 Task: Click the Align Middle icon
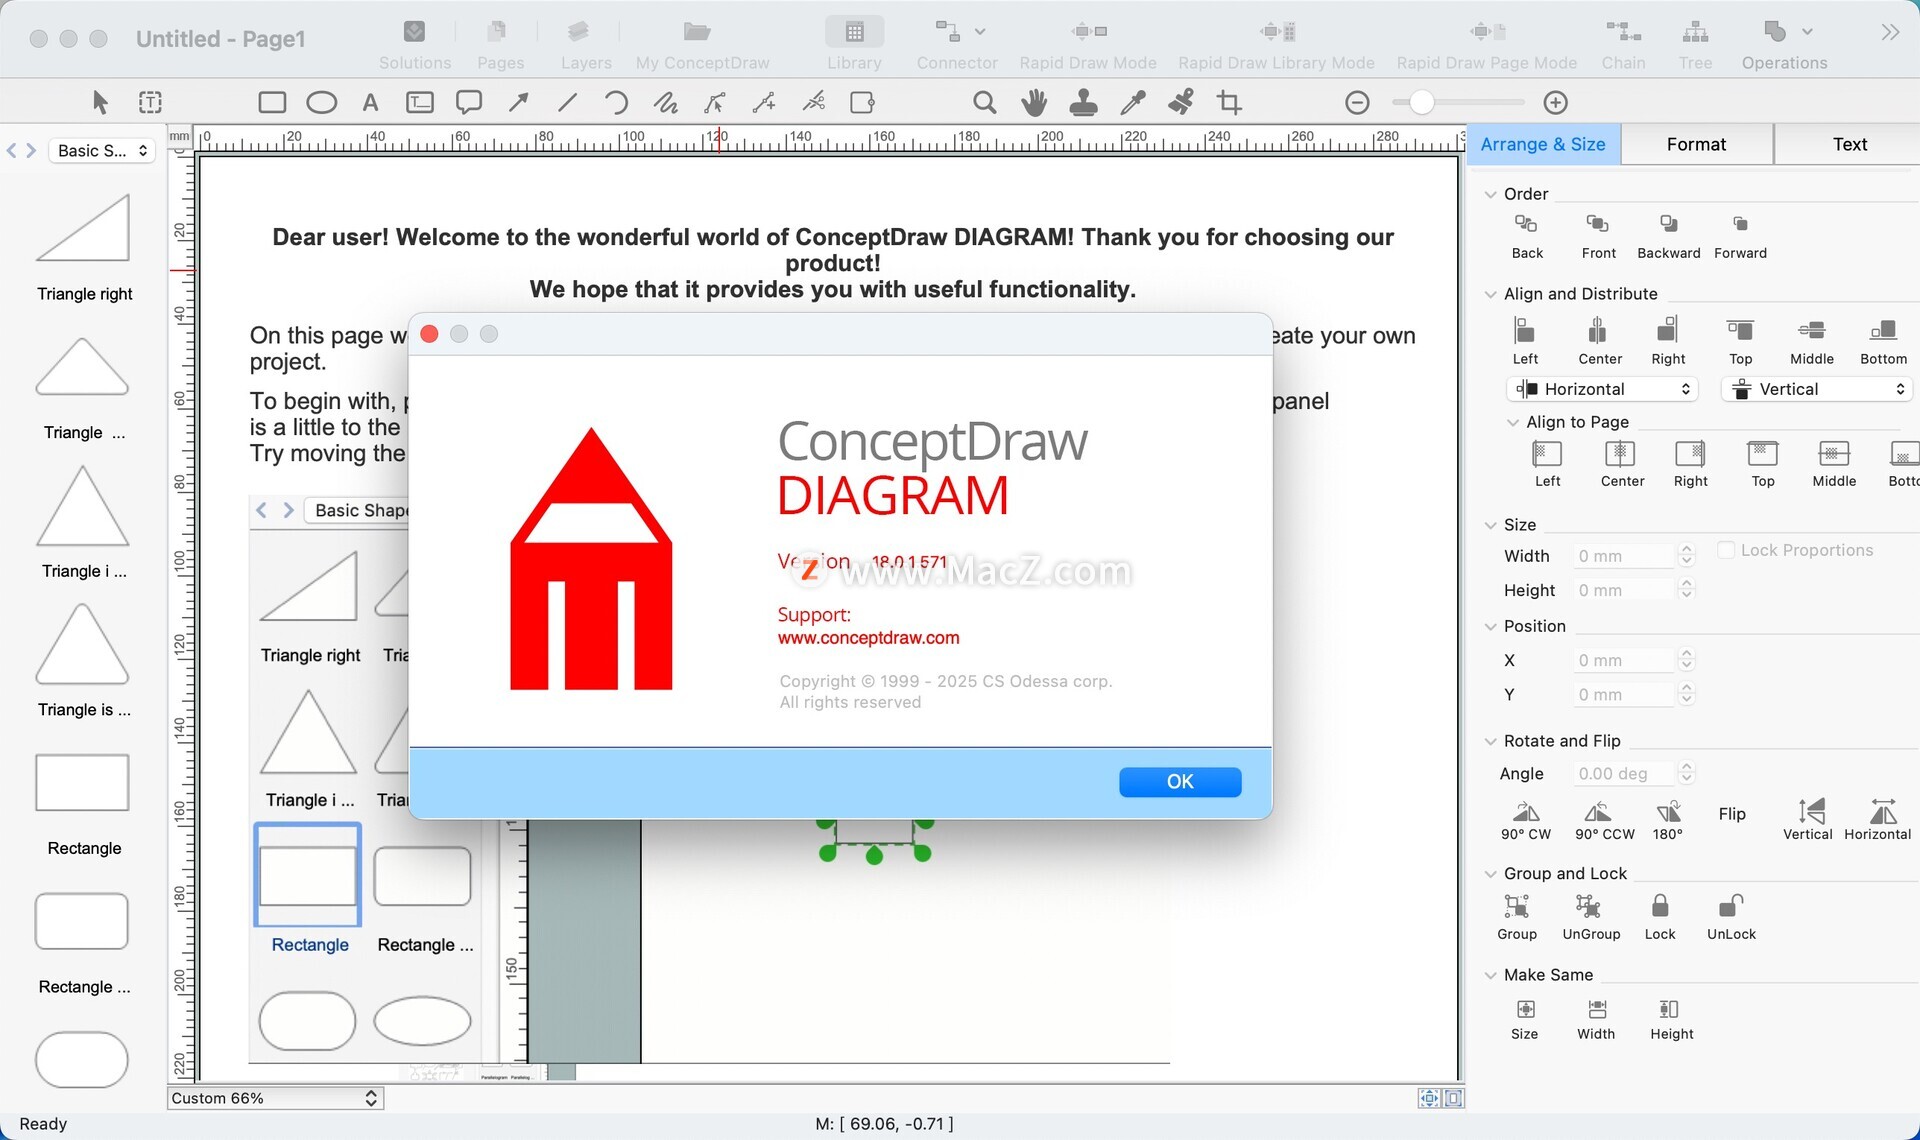[1811, 330]
